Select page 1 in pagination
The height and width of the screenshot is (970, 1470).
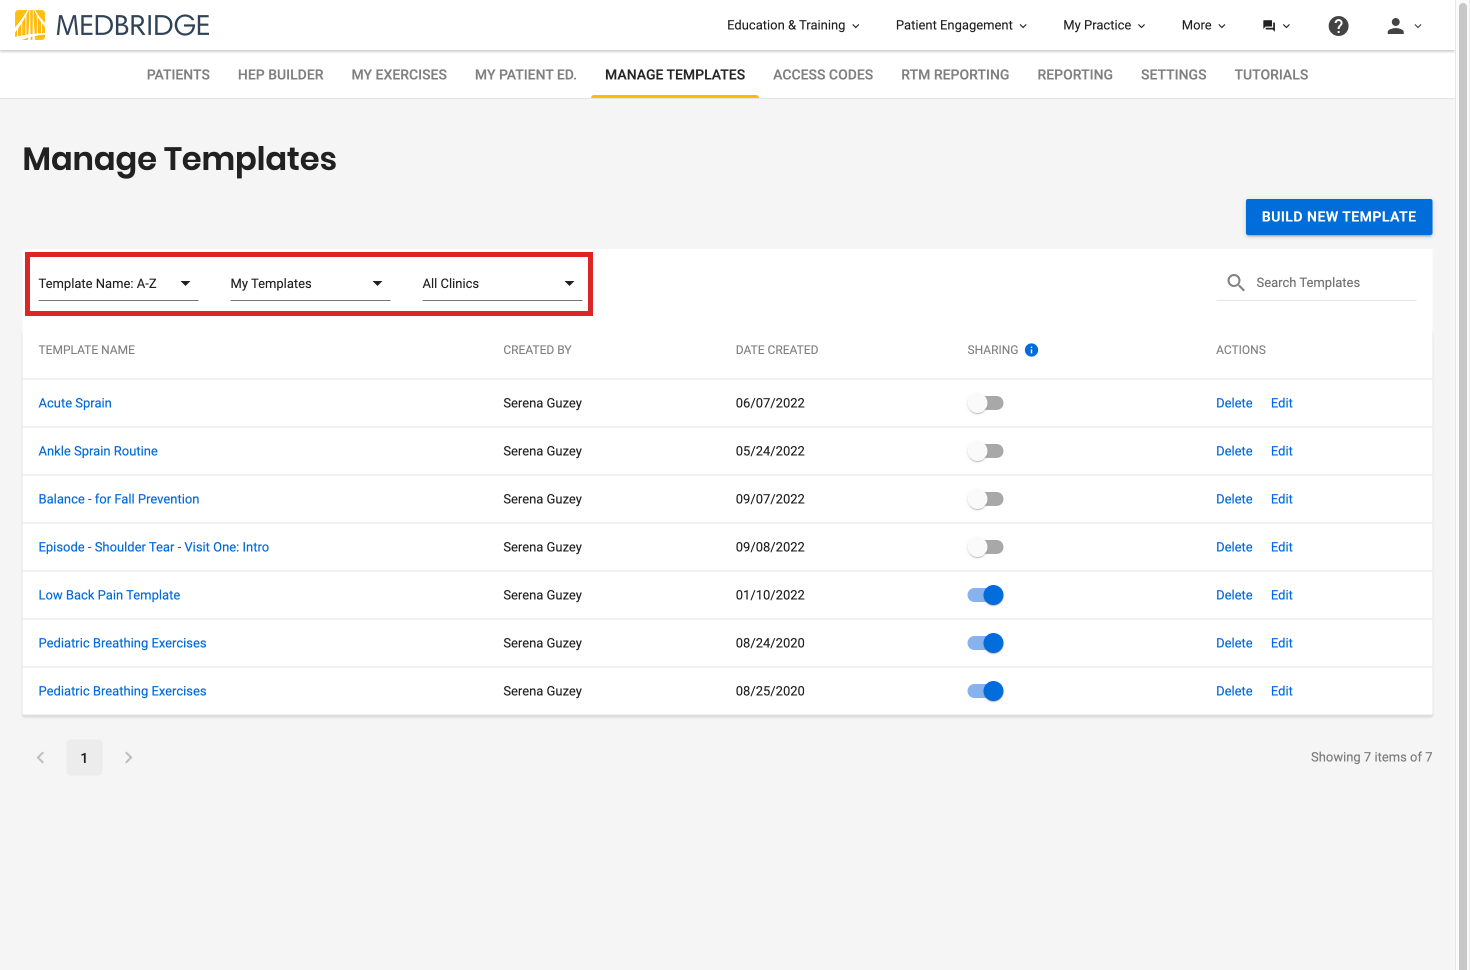point(84,758)
